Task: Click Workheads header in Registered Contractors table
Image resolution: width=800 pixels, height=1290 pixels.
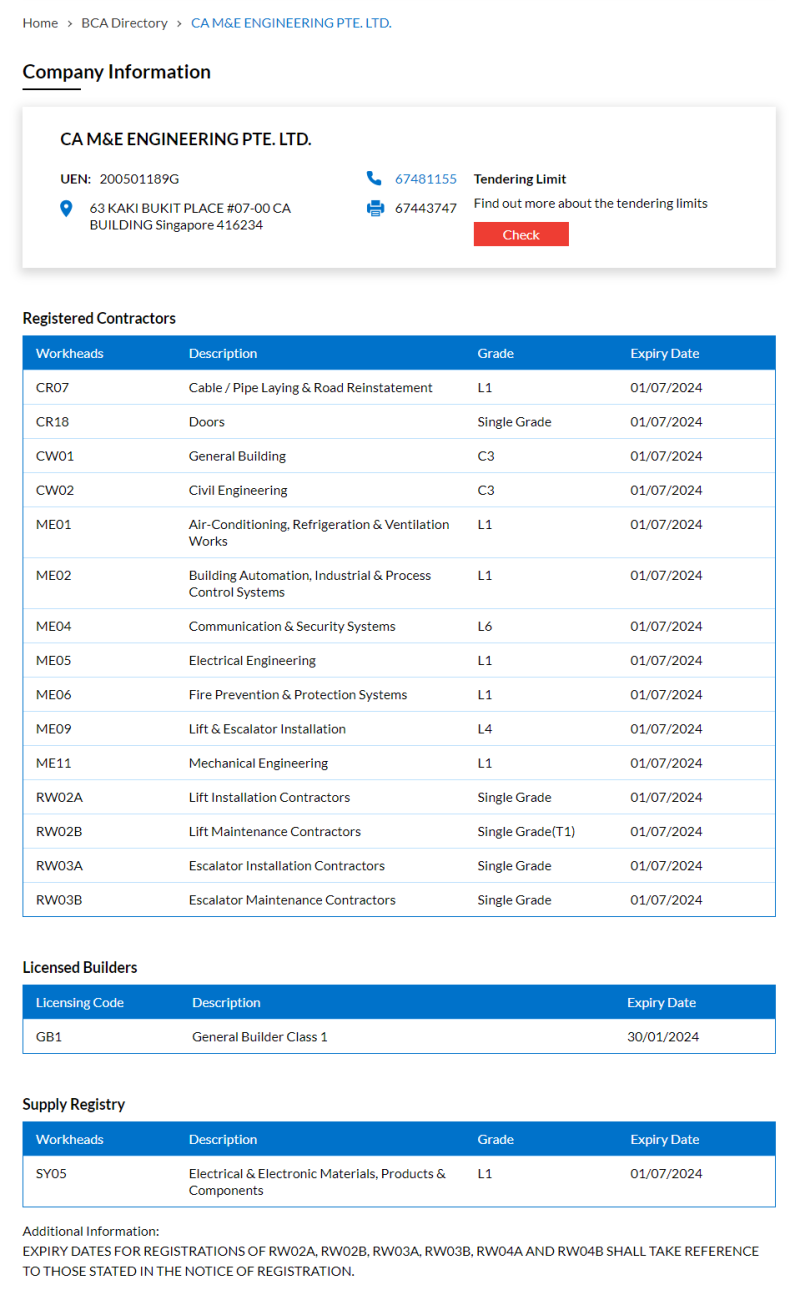Action: 70,353
